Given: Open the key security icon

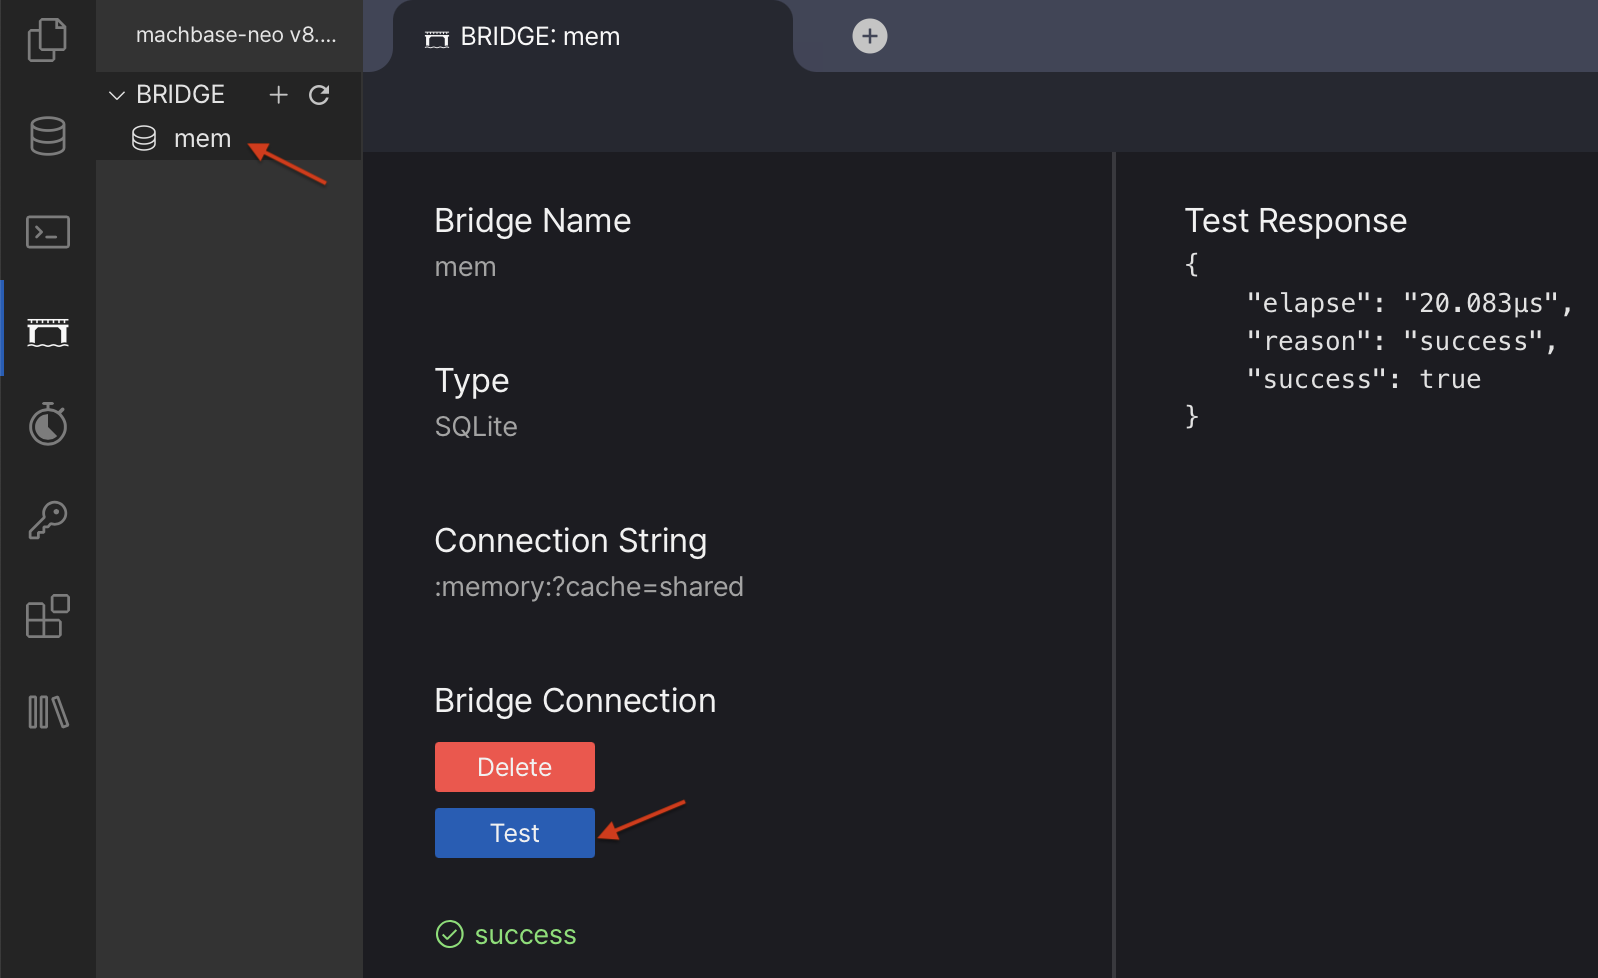Looking at the screenshot, I should click(x=47, y=520).
